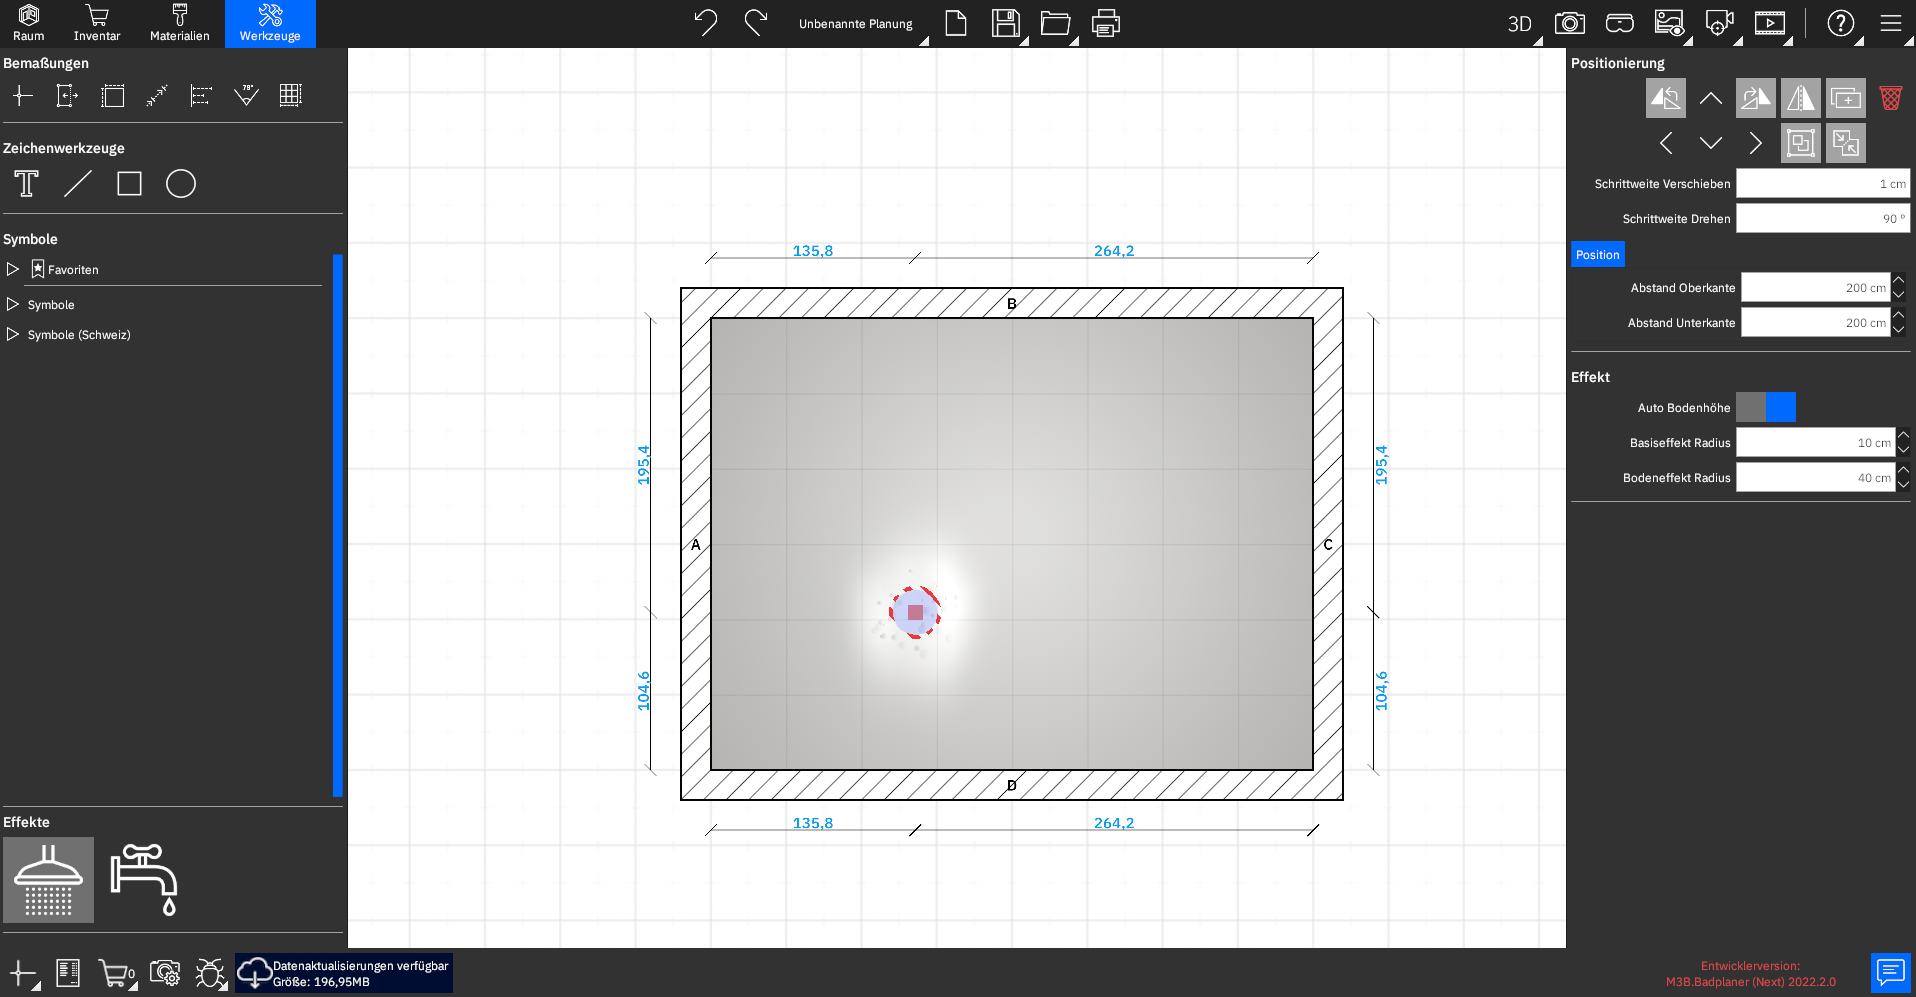Decrease the Abstand Unterkante value
This screenshot has height=997, width=1916.
[x=1899, y=330]
